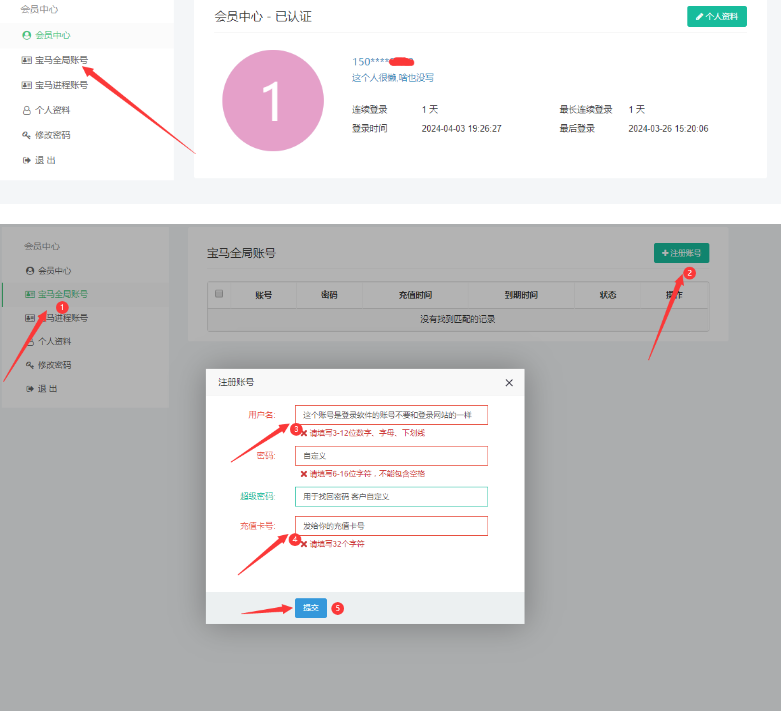Open 宝马全局账号 in the top sidebar

pyautogui.click(x=61, y=60)
